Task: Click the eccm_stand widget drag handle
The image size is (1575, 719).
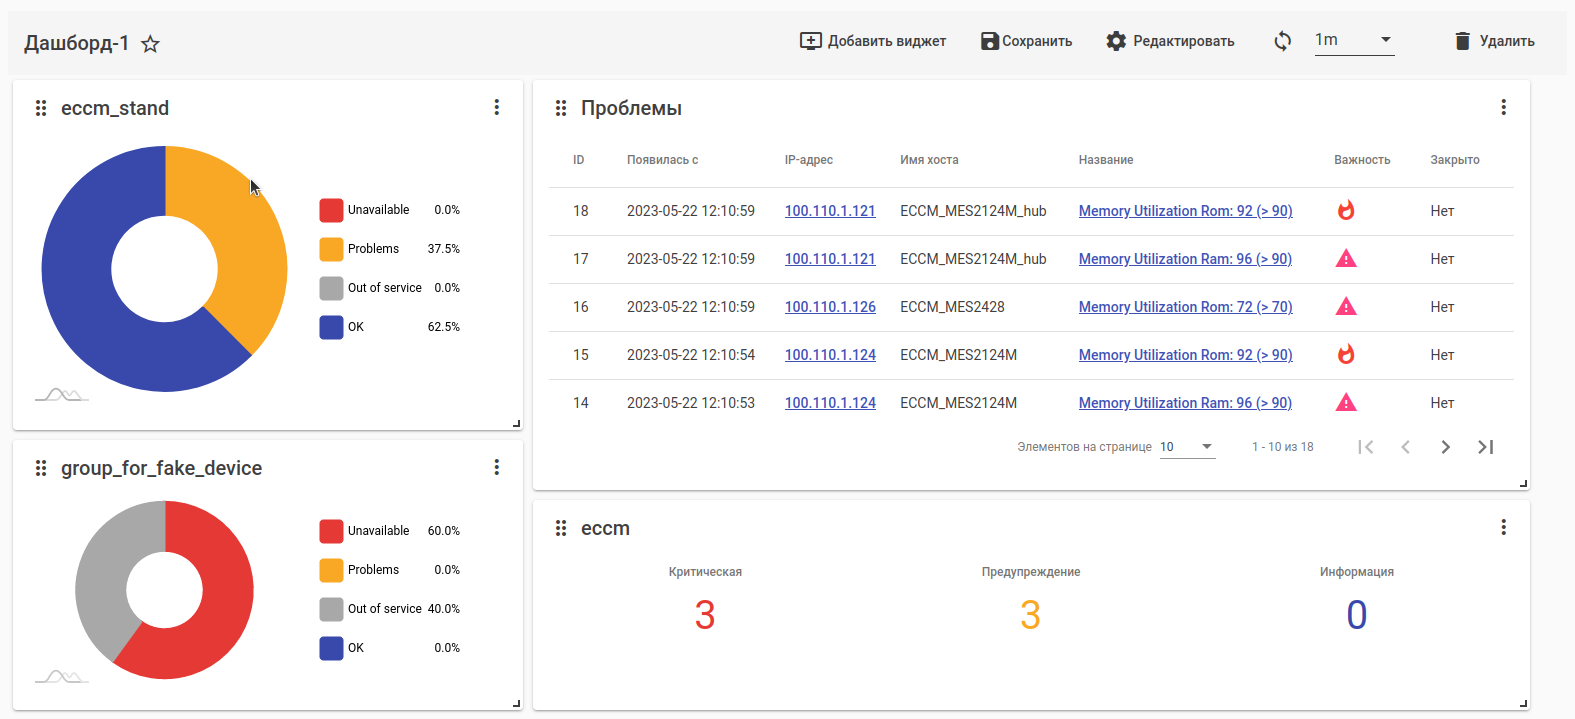Action: tap(41, 108)
